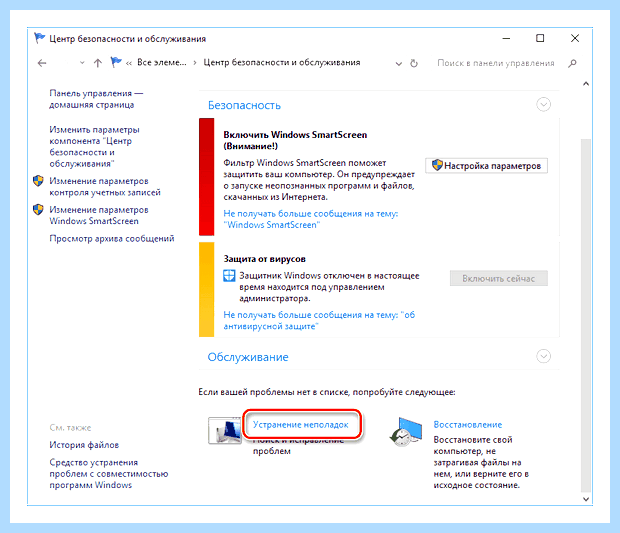Screen dimensions: 620x533
Task: Go up one folder level arrow
Action: (98, 63)
